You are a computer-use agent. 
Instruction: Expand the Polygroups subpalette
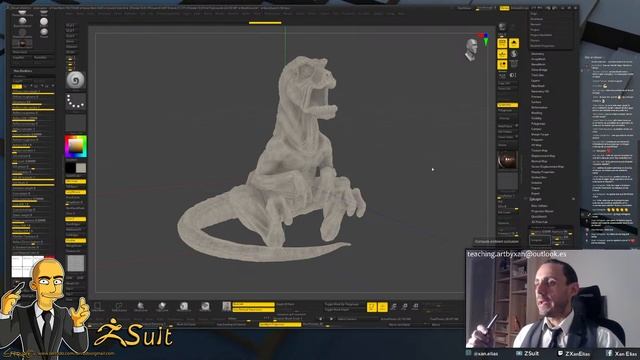(x=538, y=124)
